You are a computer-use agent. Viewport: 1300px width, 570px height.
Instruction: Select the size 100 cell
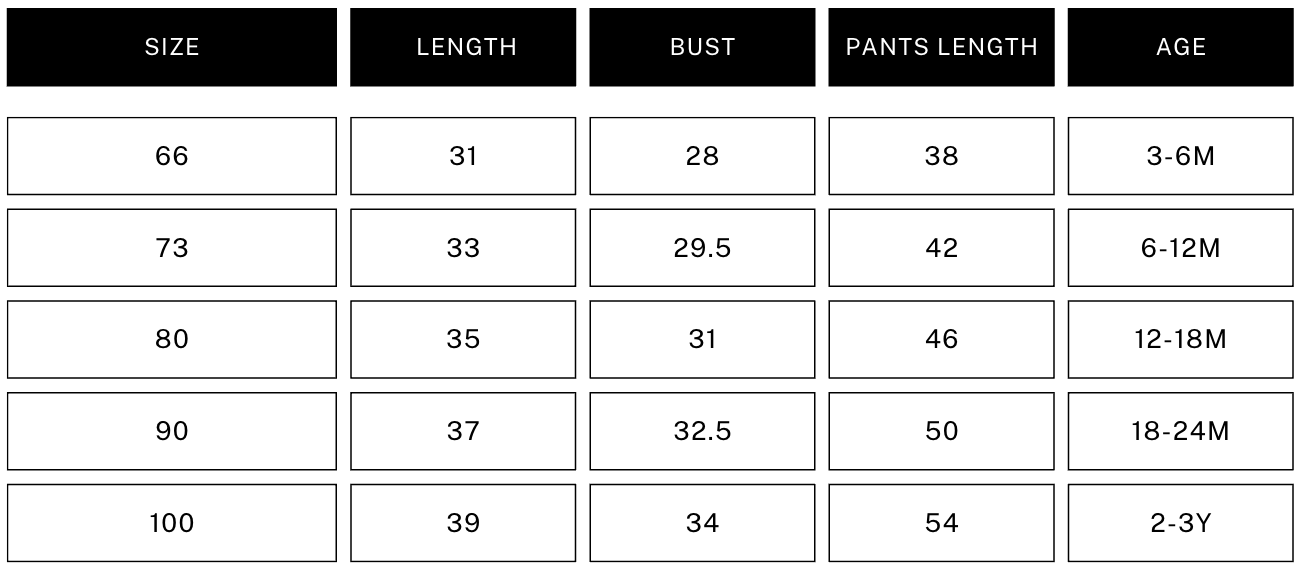point(172,523)
